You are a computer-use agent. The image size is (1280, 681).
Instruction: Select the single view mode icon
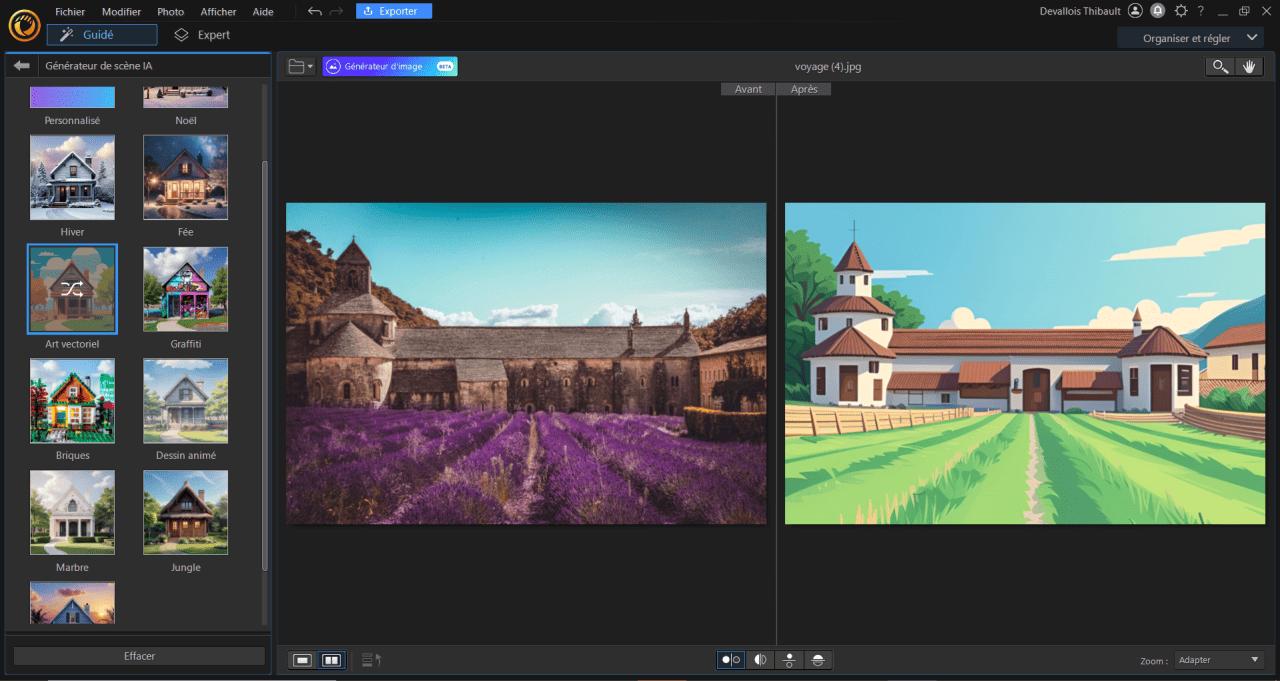tap(303, 660)
